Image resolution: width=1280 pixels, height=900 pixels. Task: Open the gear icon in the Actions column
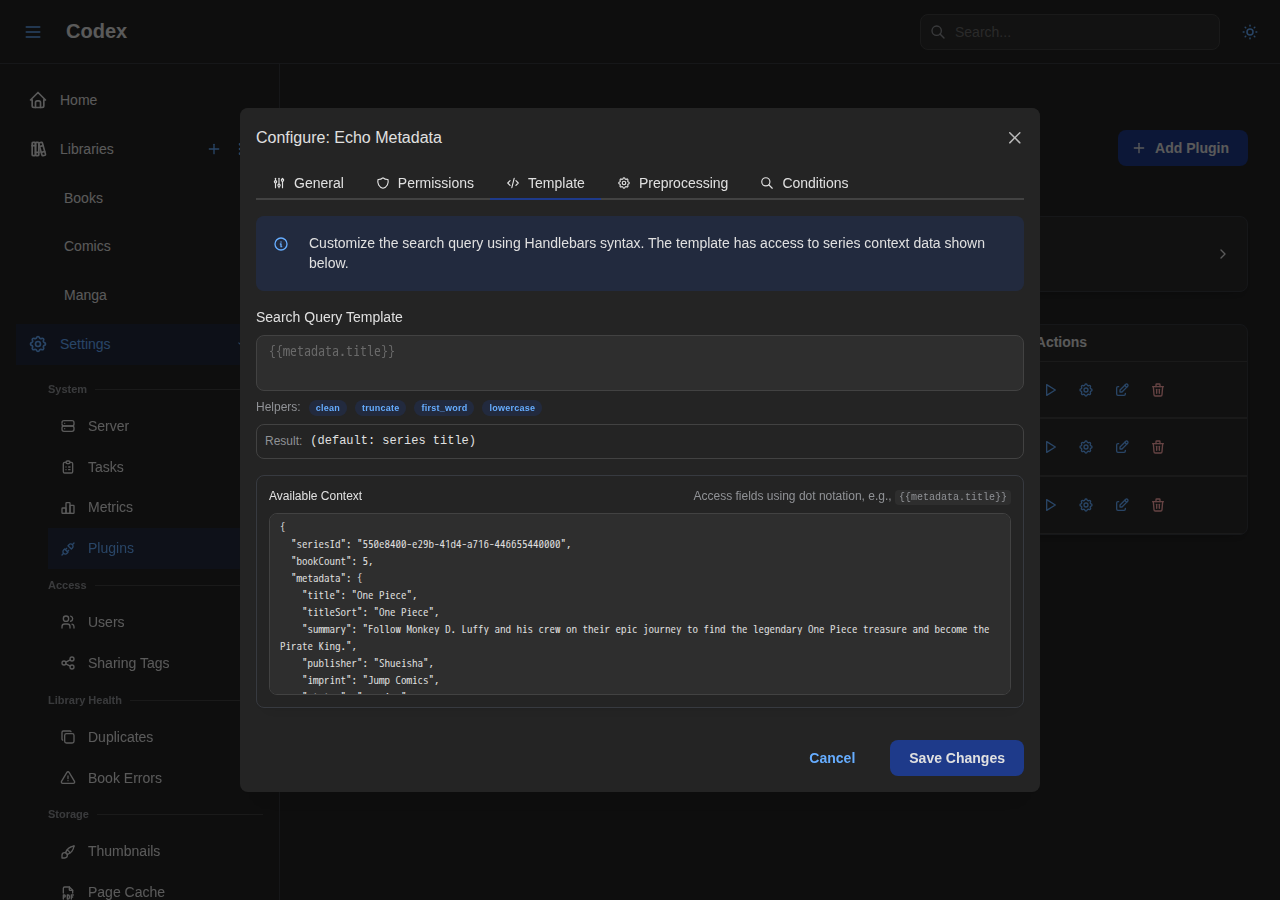tap(1085, 389)
